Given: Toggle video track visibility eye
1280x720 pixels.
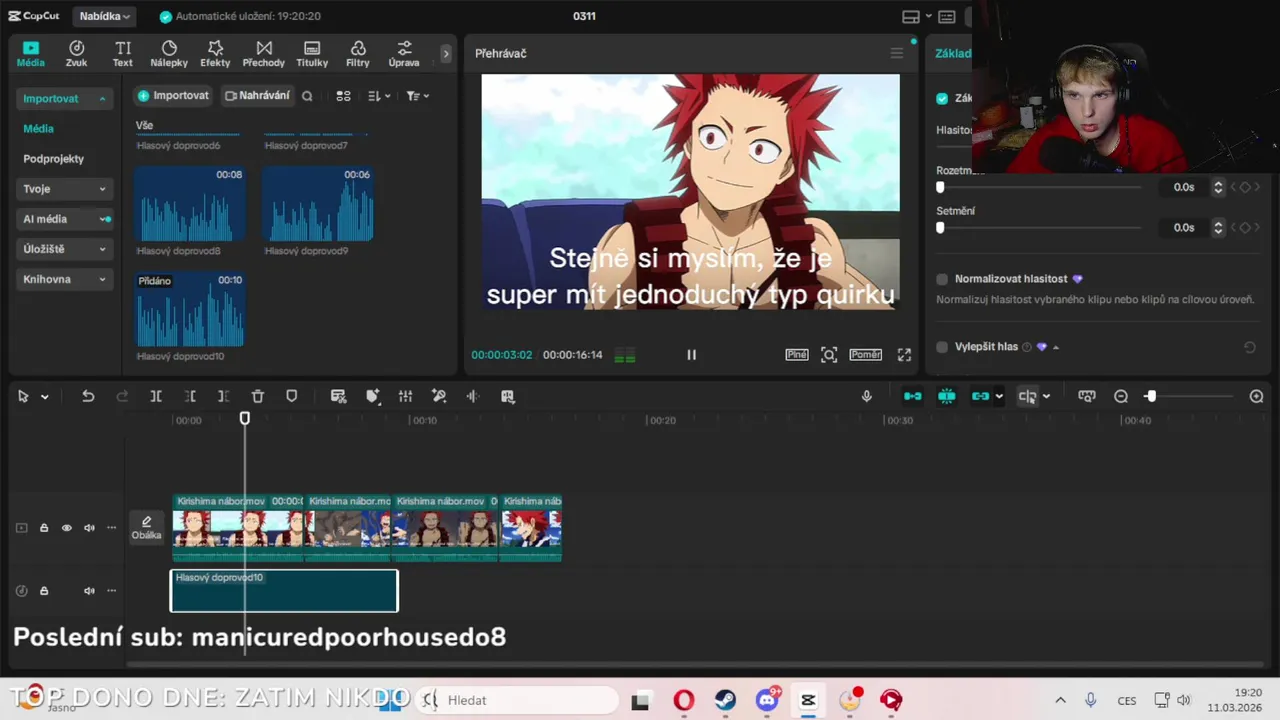Looking at the screenshot, I should (x=66, y=528).
